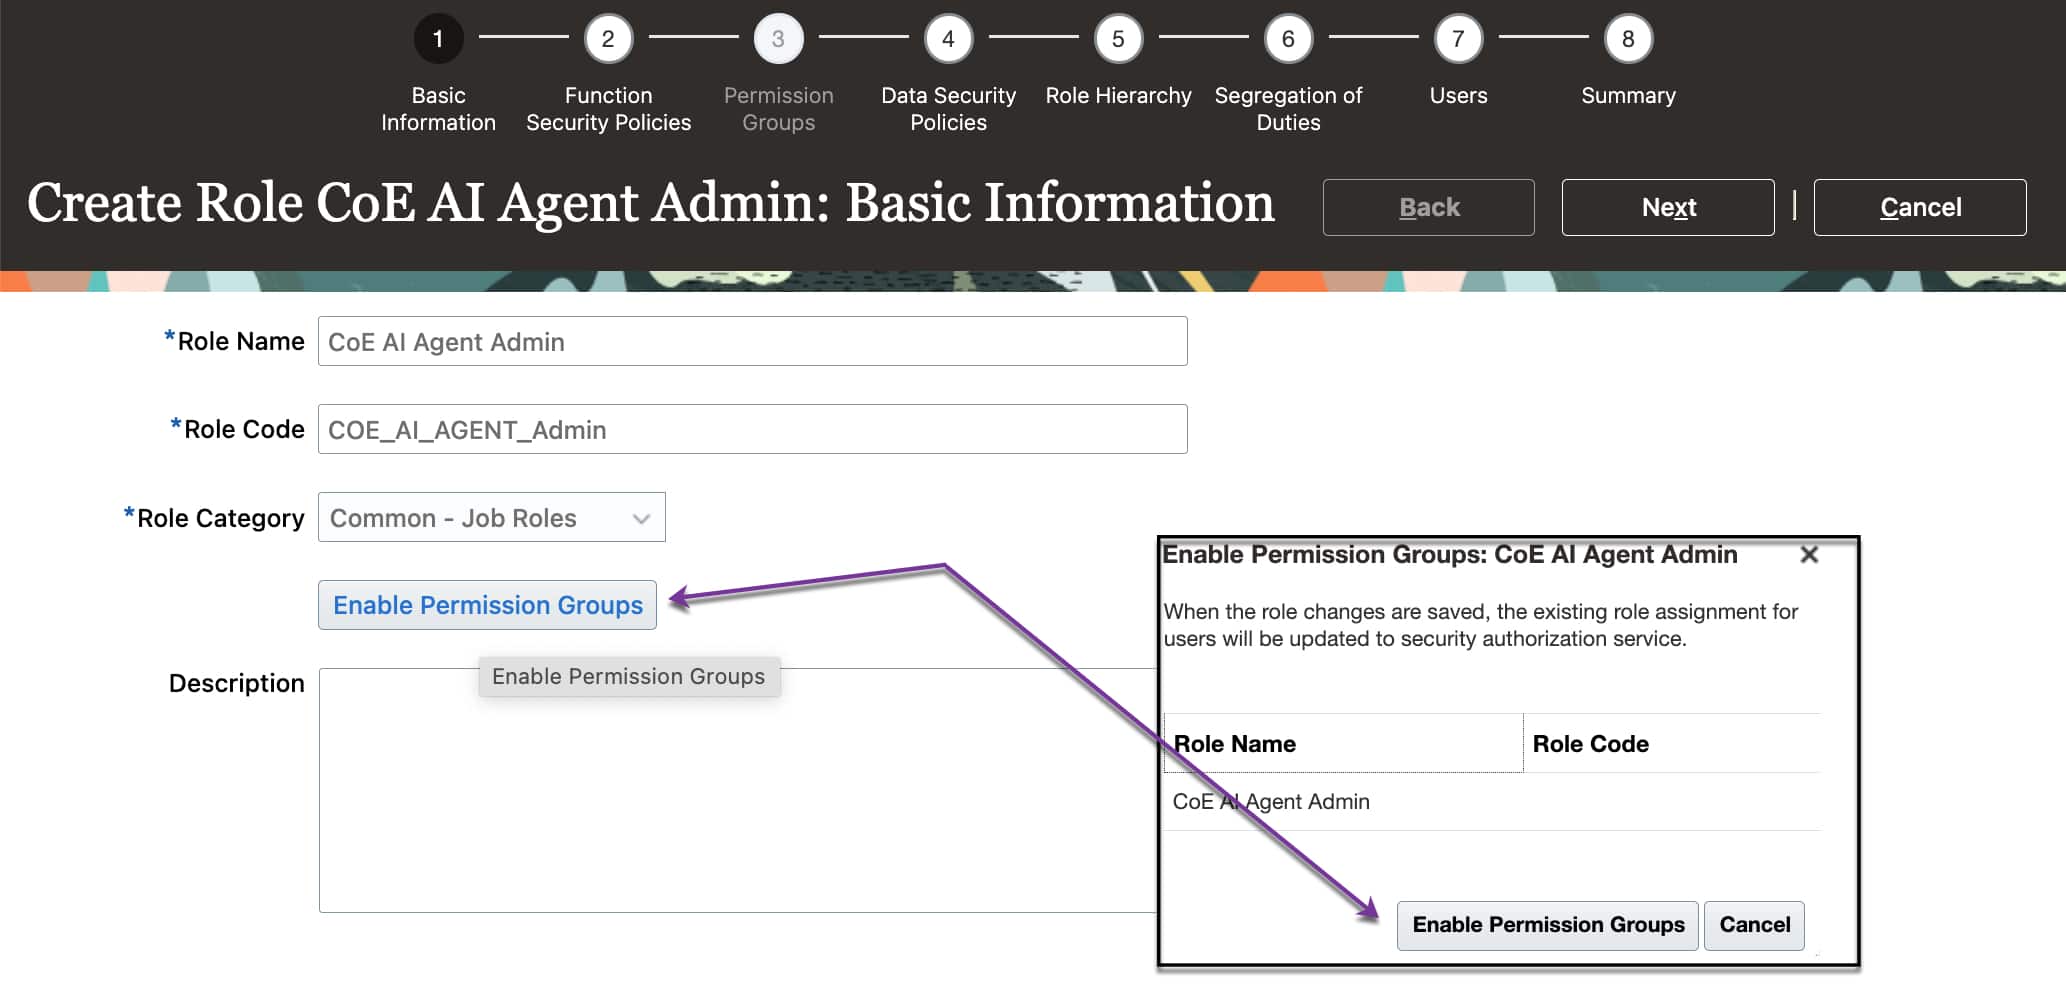Close the Enable Permission Groups dialog
The width and height of the screenshot is (2066, 996).
(1809, 555)
